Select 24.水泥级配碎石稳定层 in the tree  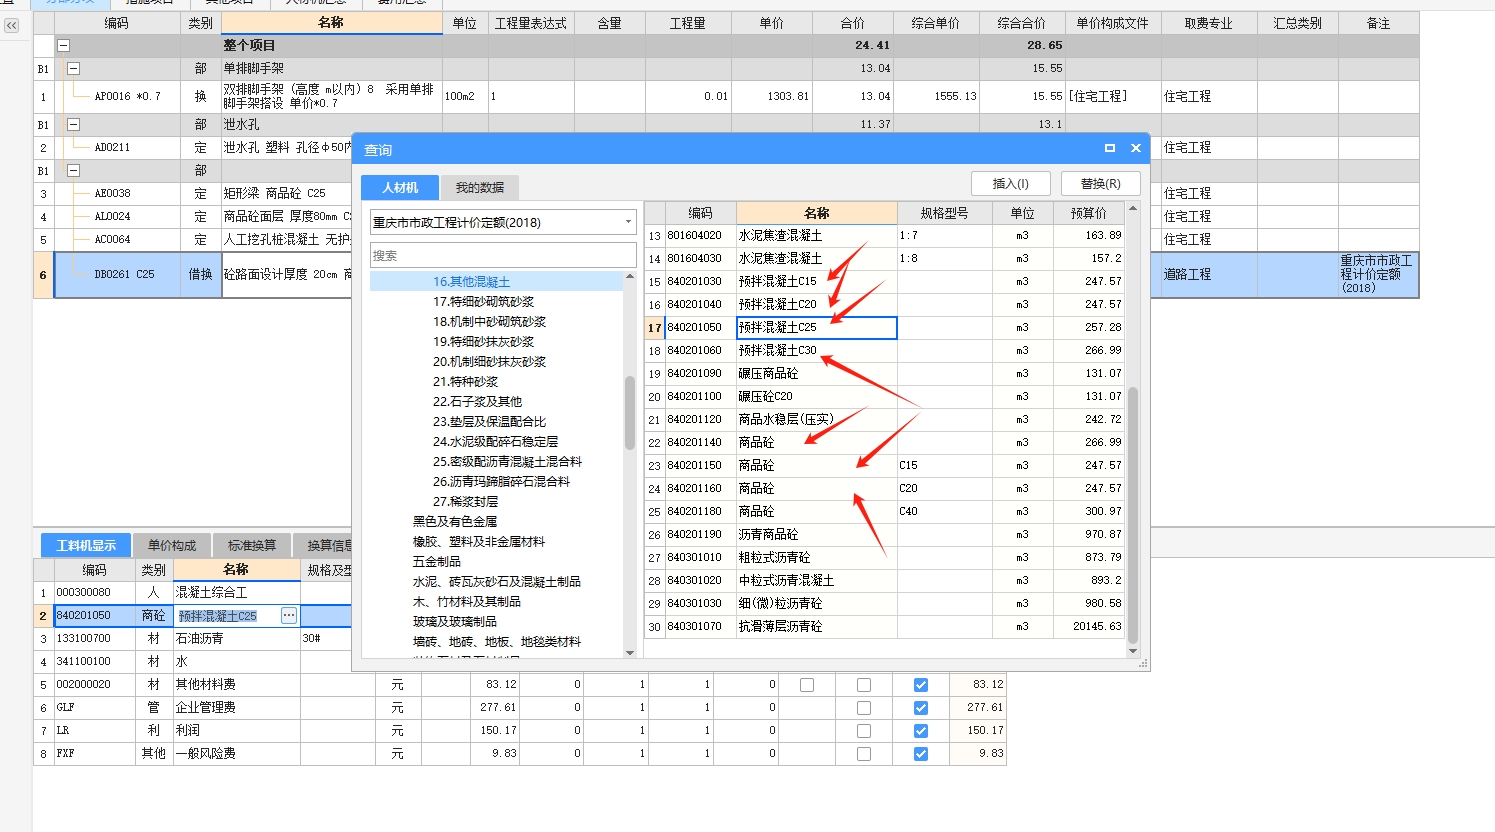pos(495,442)
